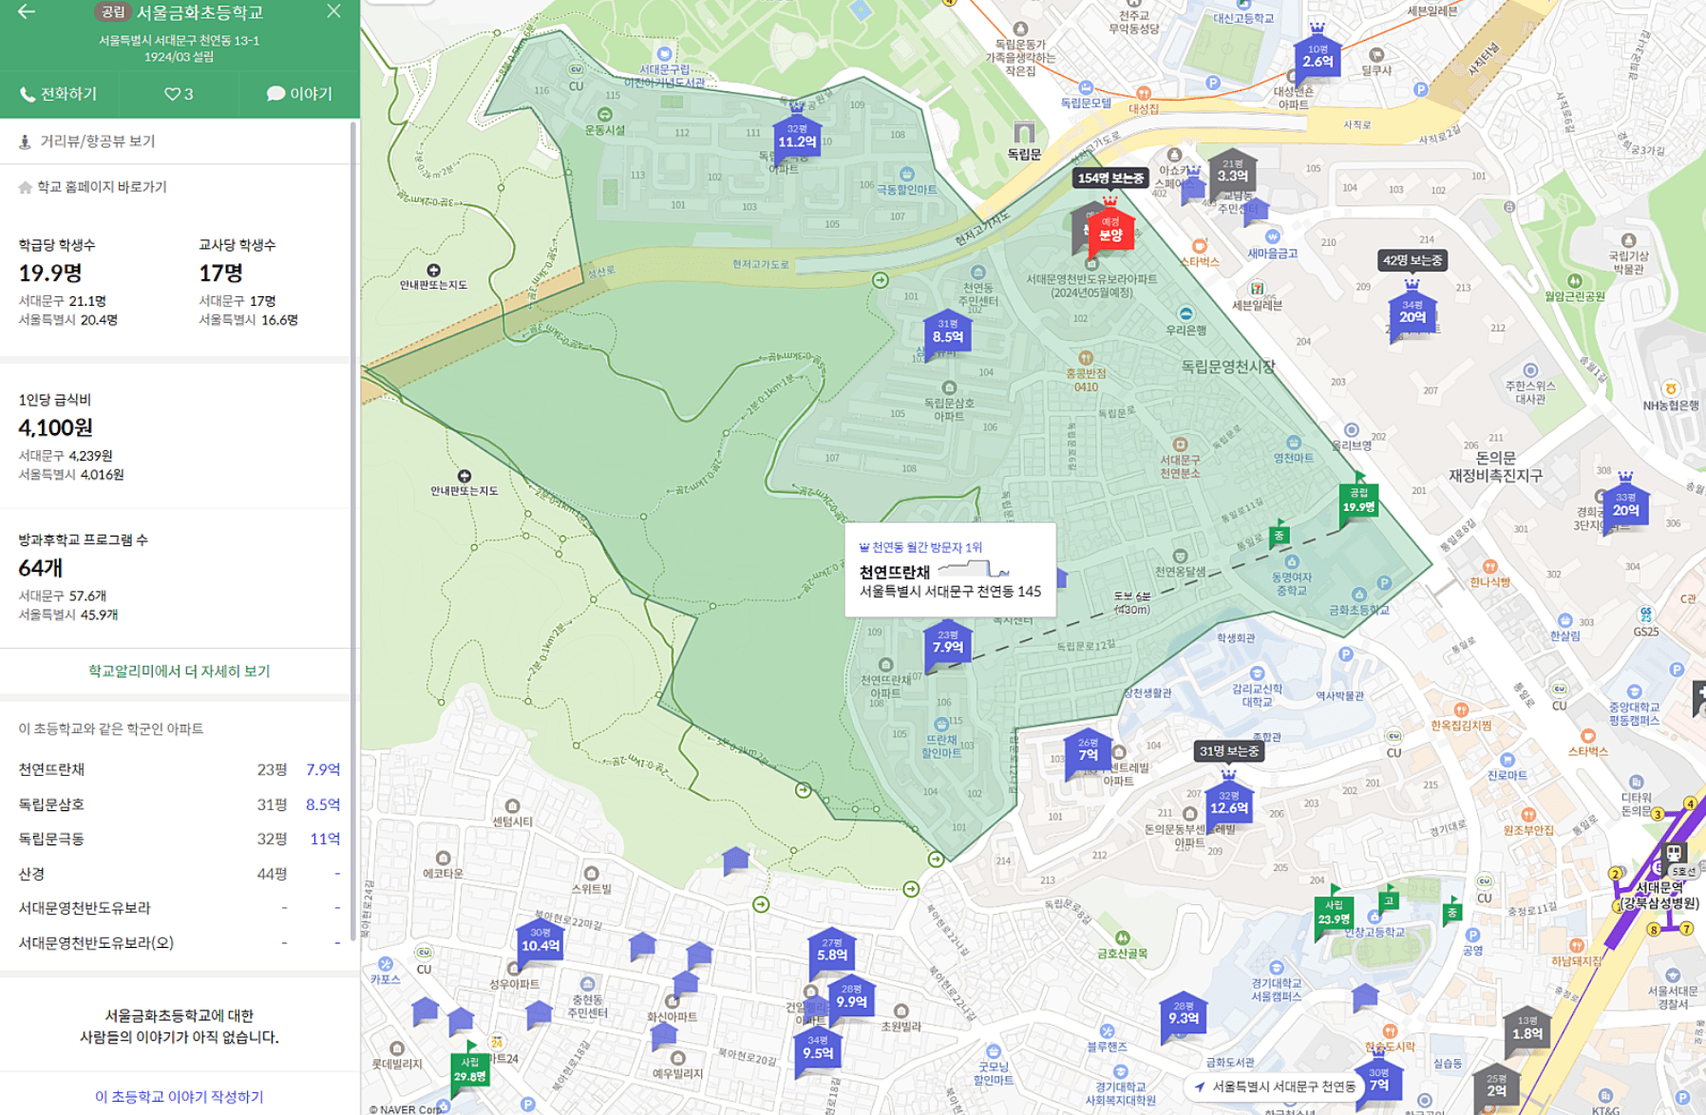Click the 9.3억 apartment marker
This screenshot has height=1115, width=1706.
[x=1184, y=1014]
